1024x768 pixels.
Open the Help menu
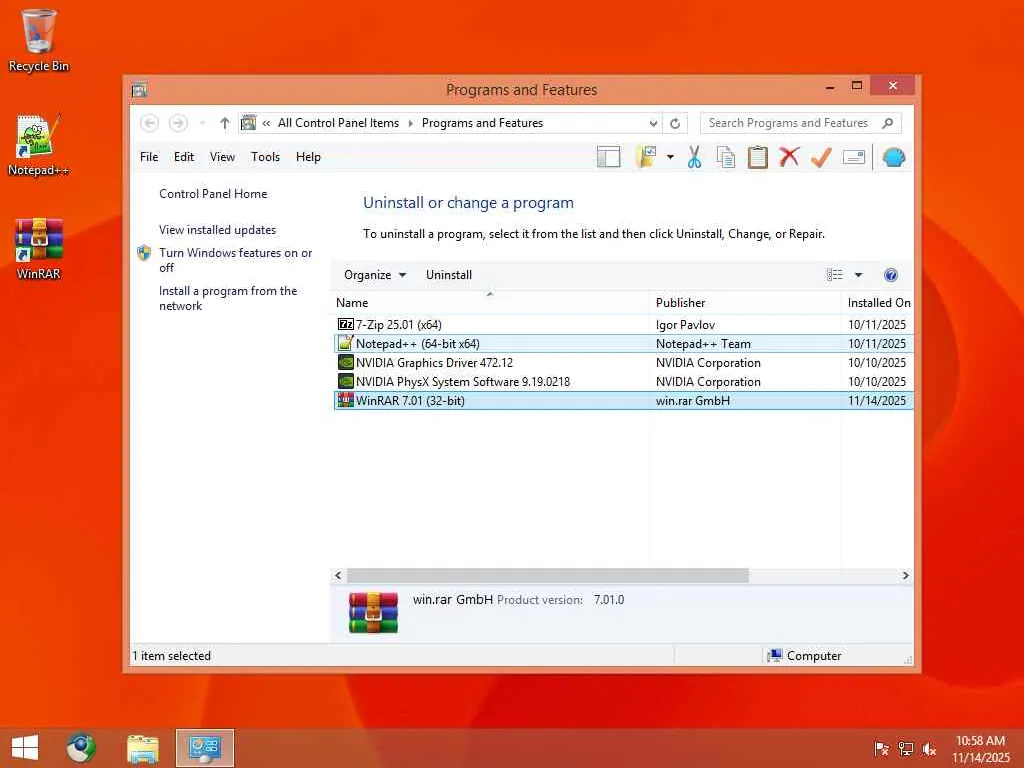pos(308,157)
